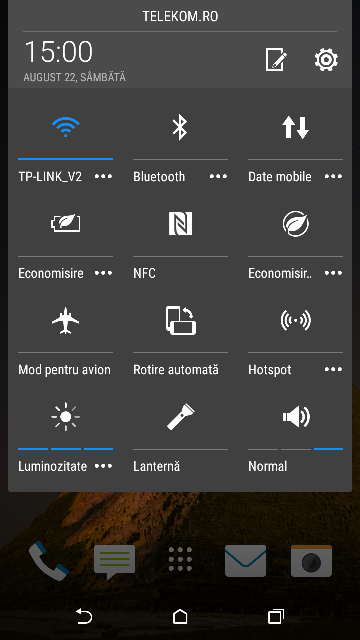Viewport: 360px width, 640px height.
Task: Toggle Wi-Fi TP-LINK_V2 off
Action: click(65, 127)
